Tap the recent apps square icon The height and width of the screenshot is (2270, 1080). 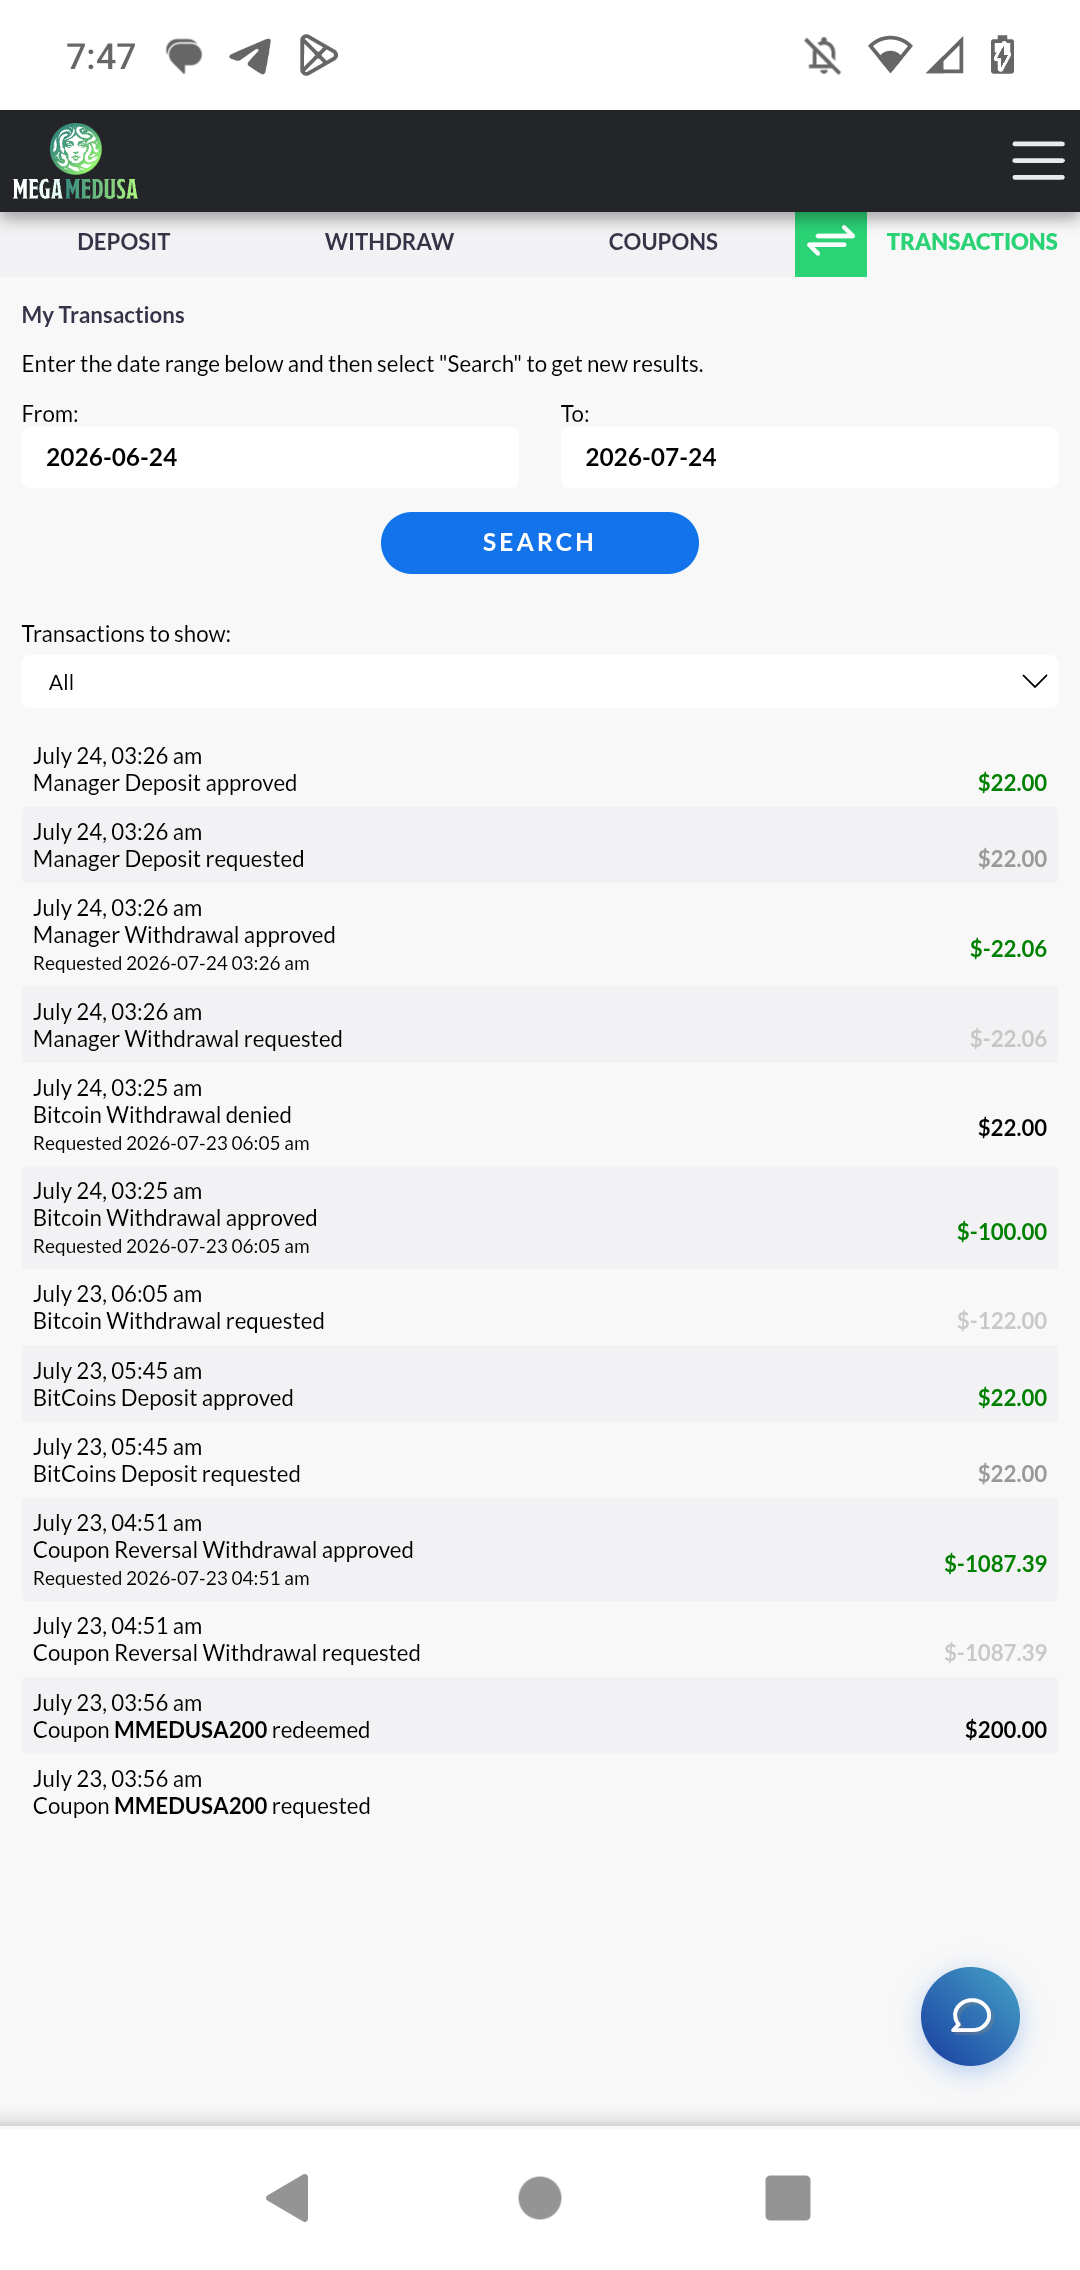788,2197
